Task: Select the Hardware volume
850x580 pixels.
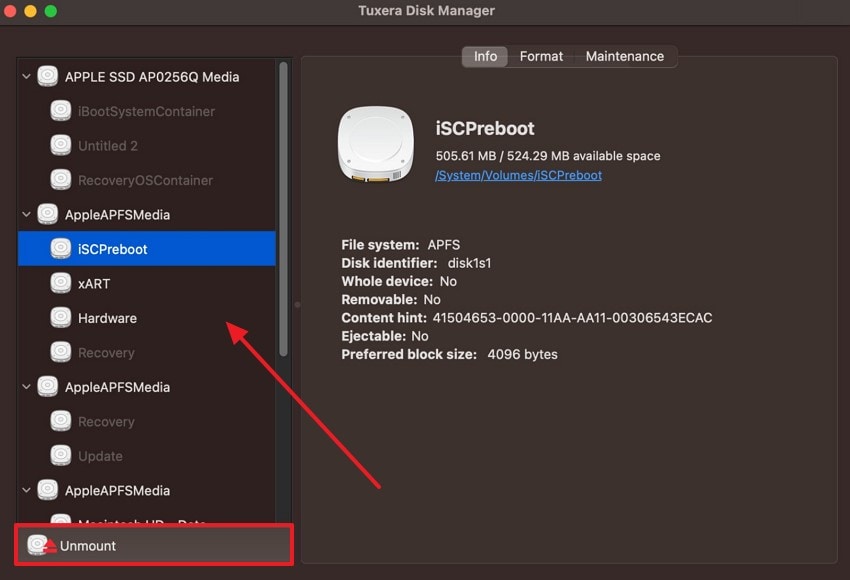Action: click(x=146, y=318)
